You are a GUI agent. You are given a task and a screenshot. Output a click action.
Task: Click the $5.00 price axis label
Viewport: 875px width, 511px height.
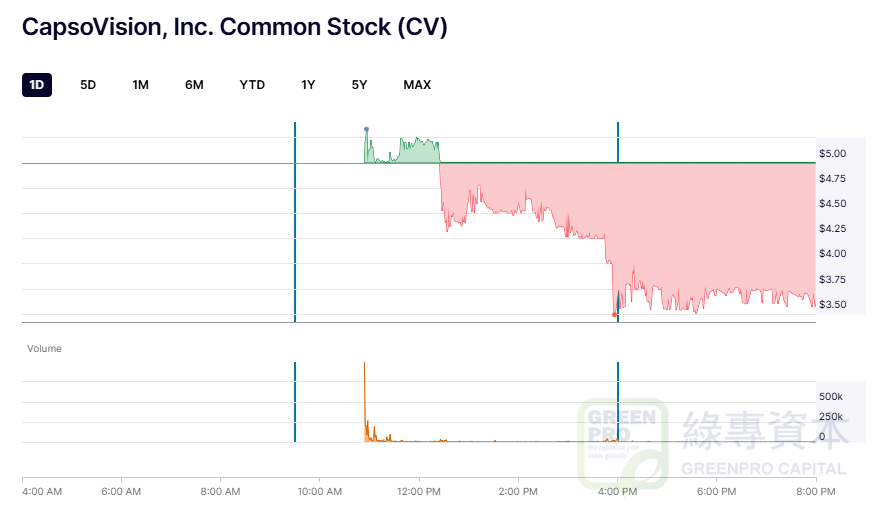(x=833, y=154)
